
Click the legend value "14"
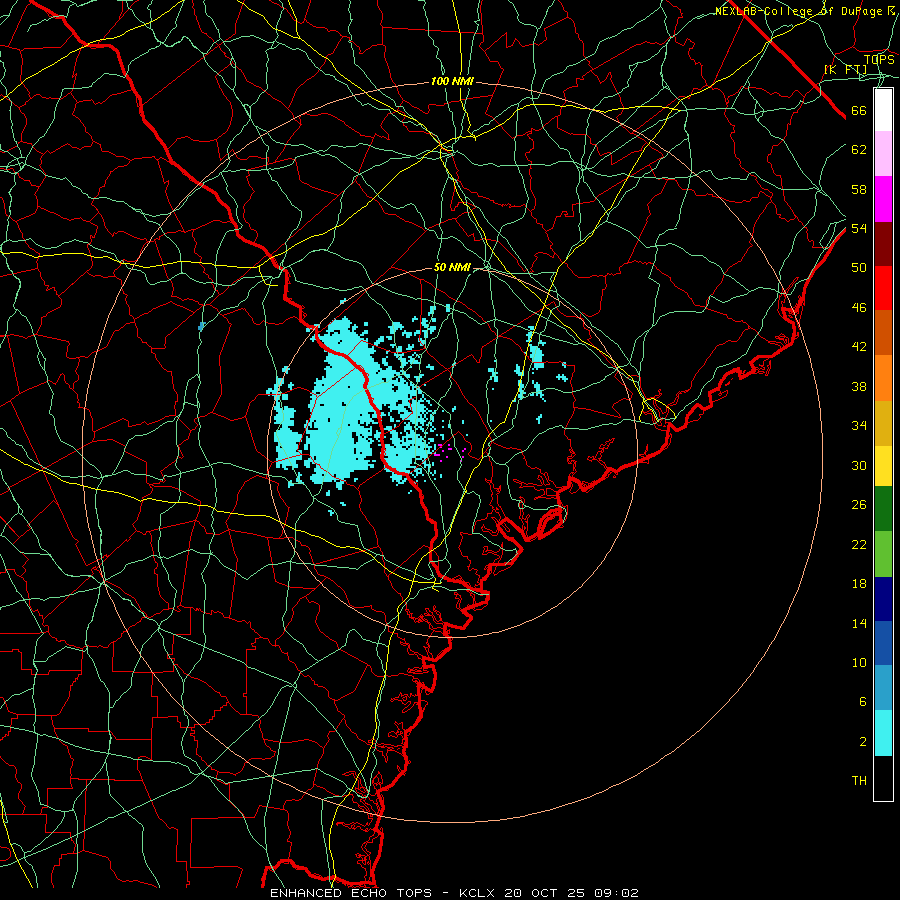click(859, 623)
